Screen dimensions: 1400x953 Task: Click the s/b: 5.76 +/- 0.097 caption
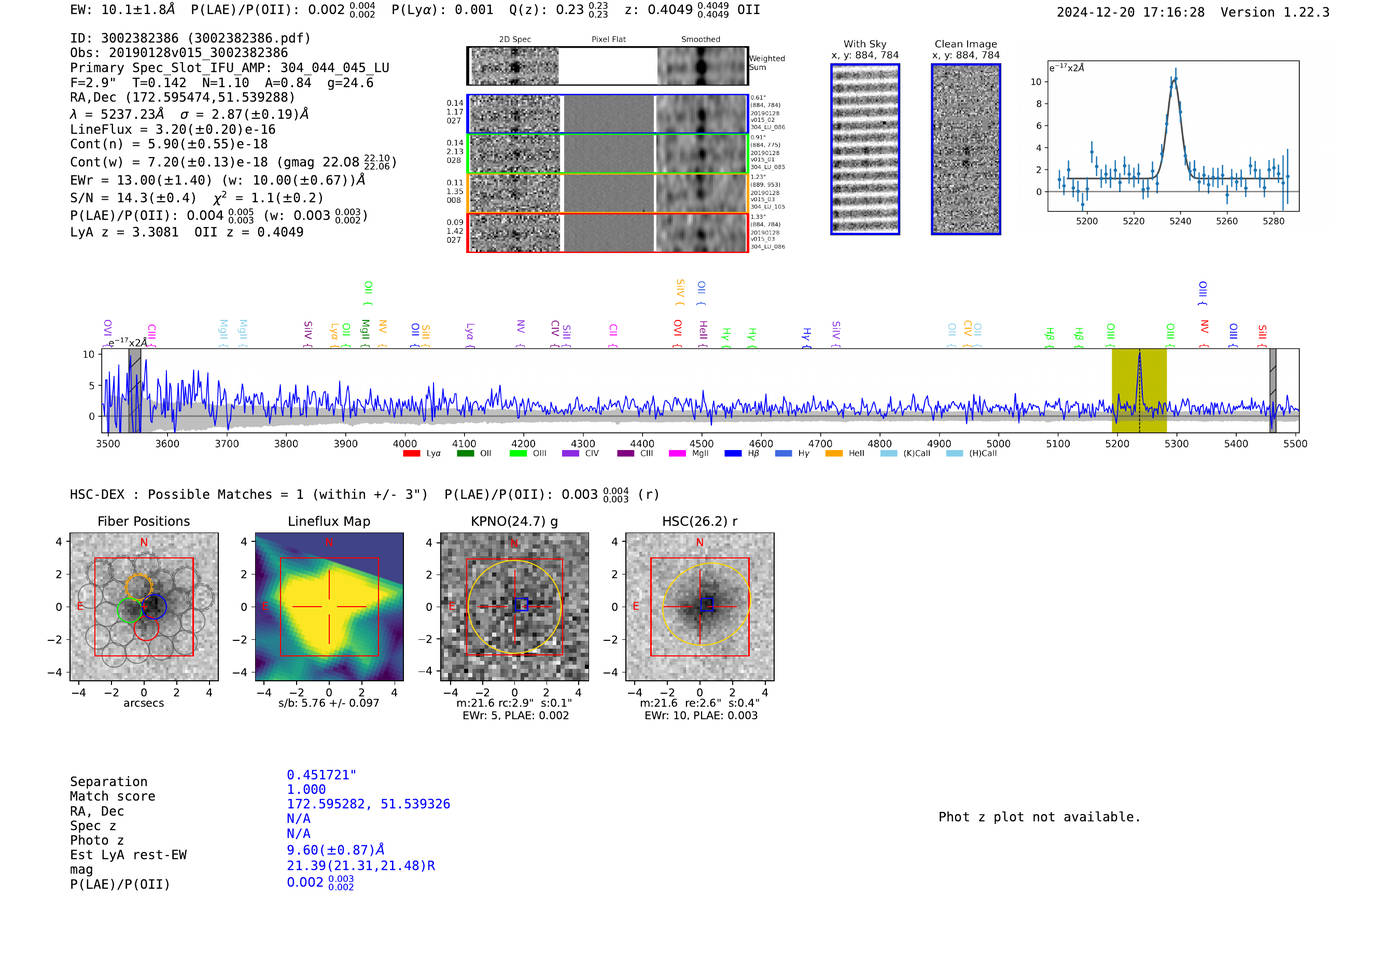tap(329, 703)
